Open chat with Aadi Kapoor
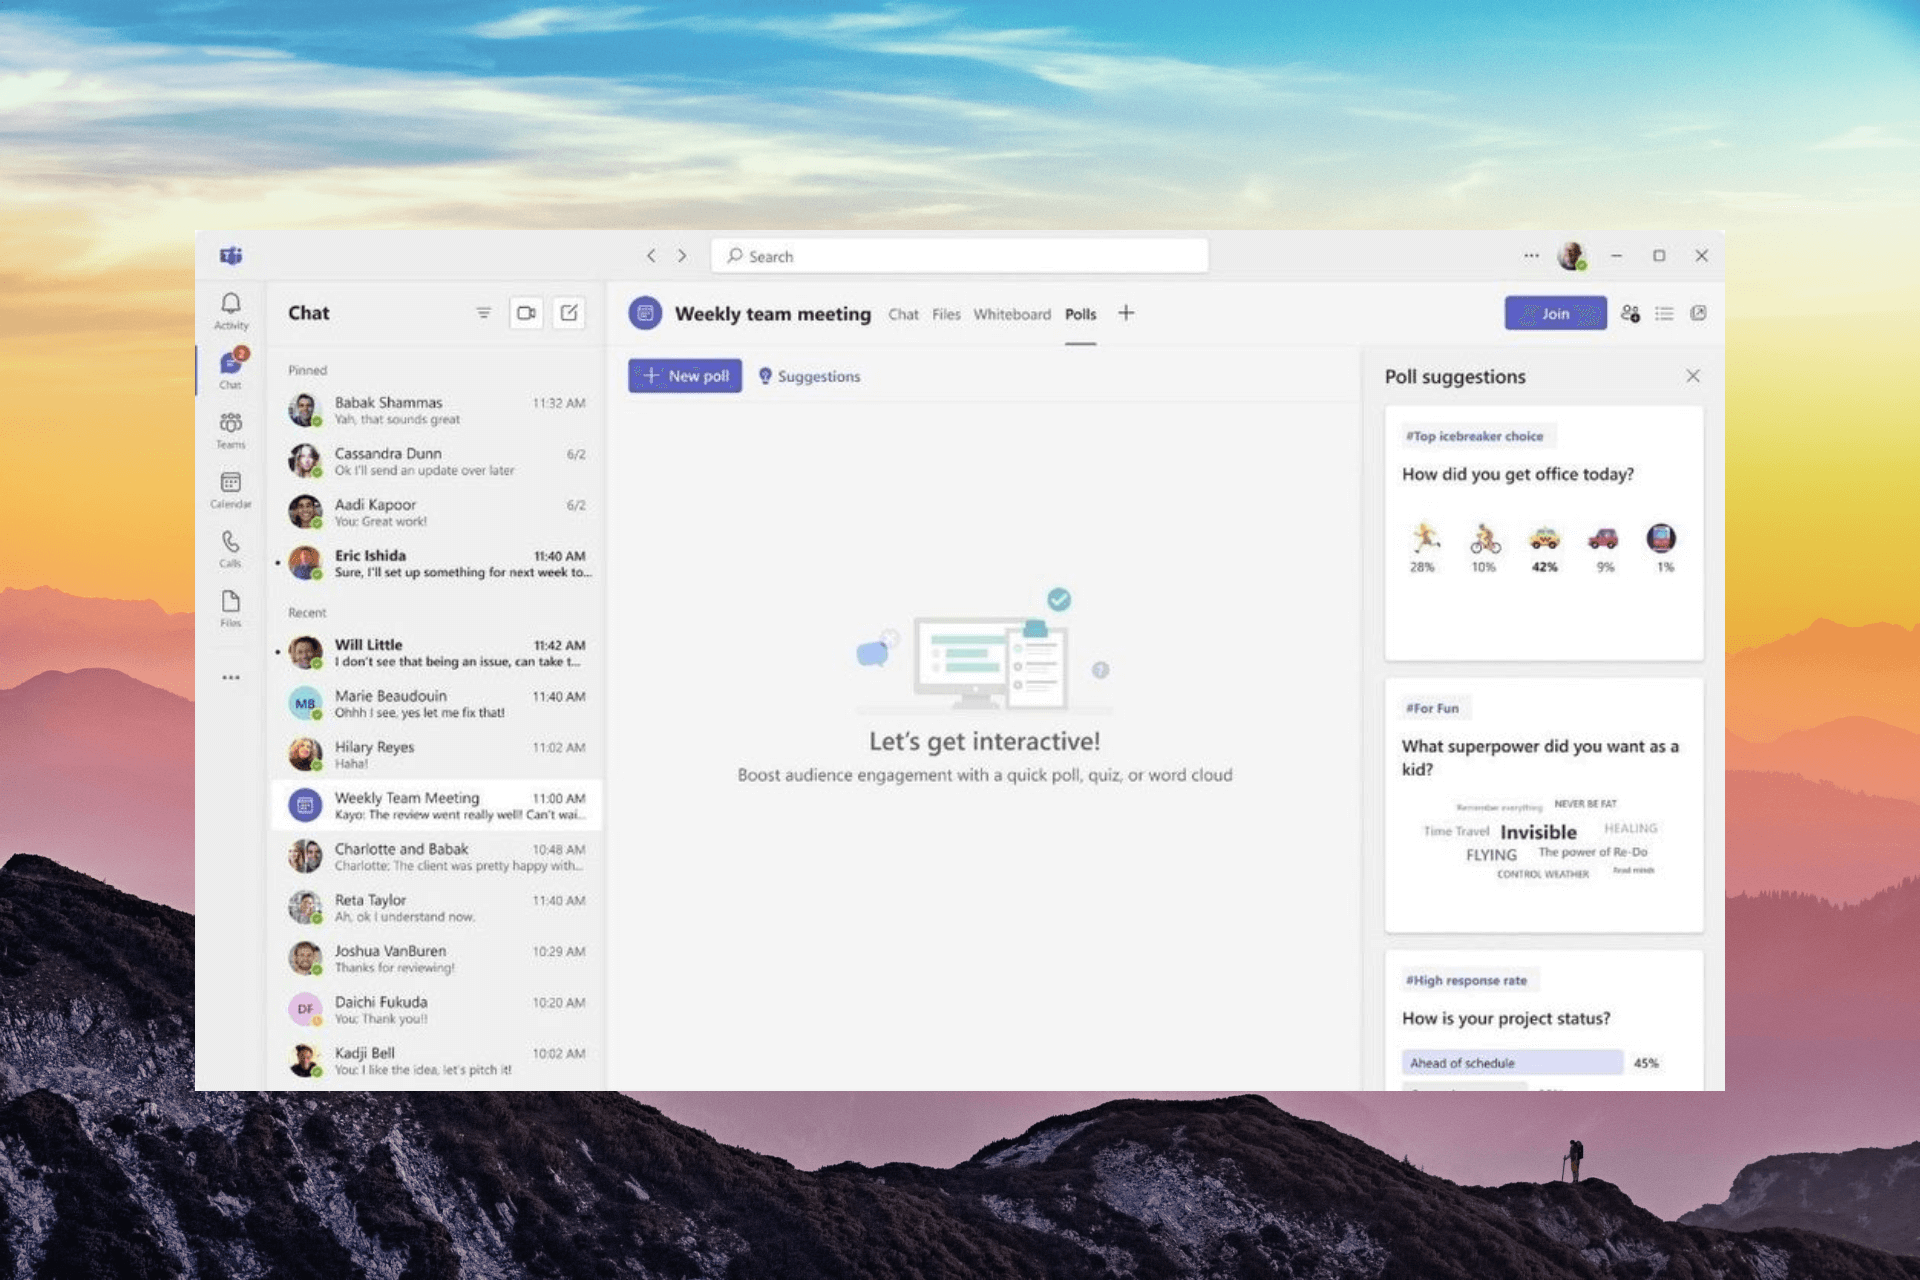 tap(437, 512)
